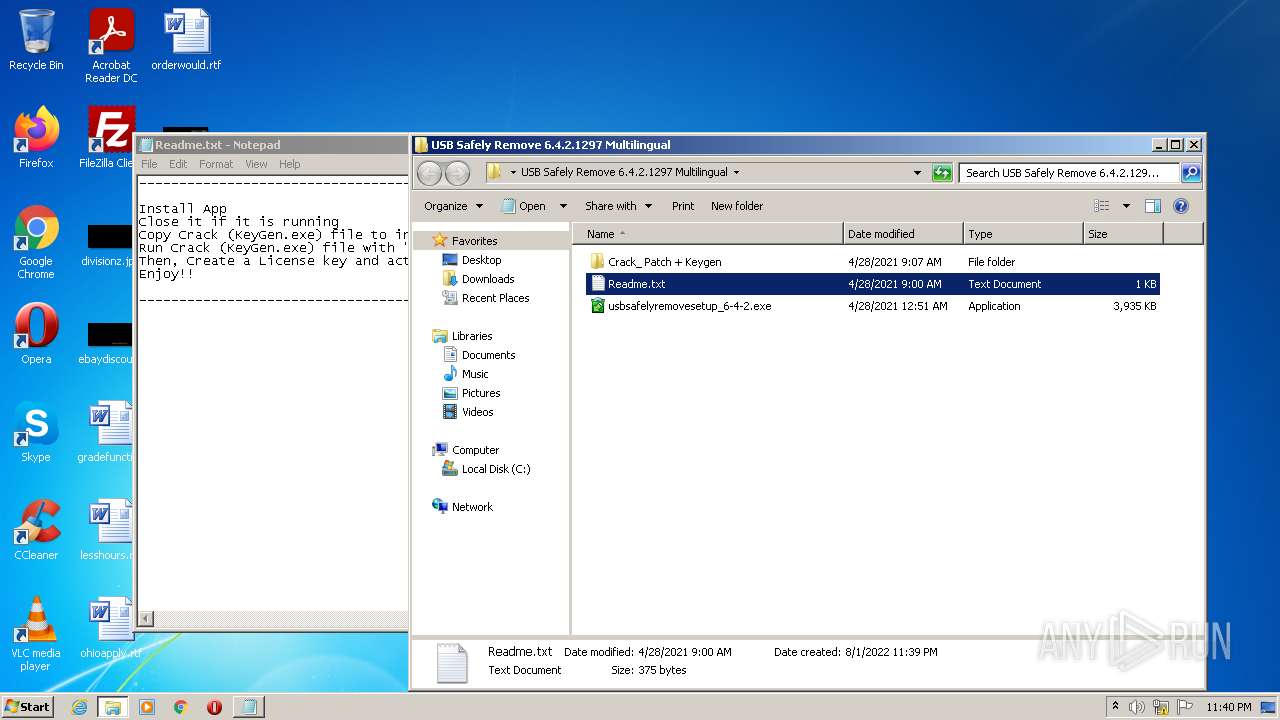Show hidden tray icons arrow
This screenshot has height=720, width=1280.
click(1115, 707)
